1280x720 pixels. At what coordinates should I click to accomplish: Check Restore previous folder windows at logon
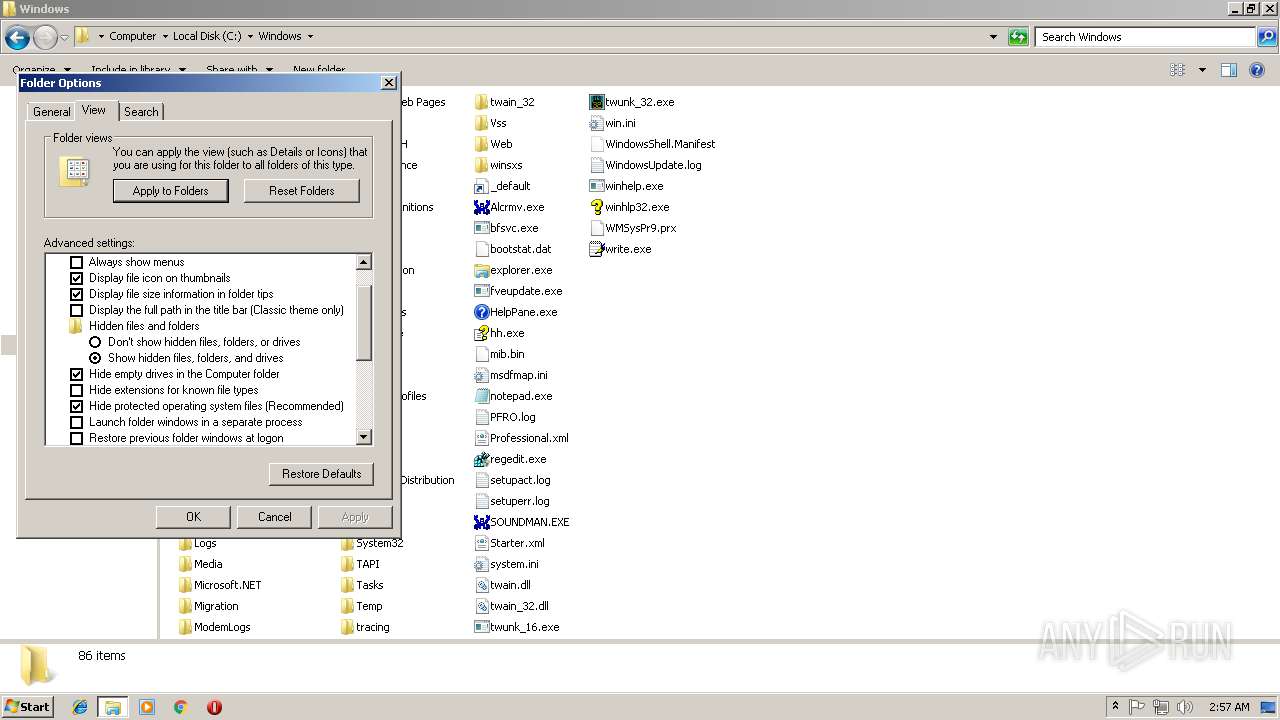pyautogui.click(x=76, y=438)
